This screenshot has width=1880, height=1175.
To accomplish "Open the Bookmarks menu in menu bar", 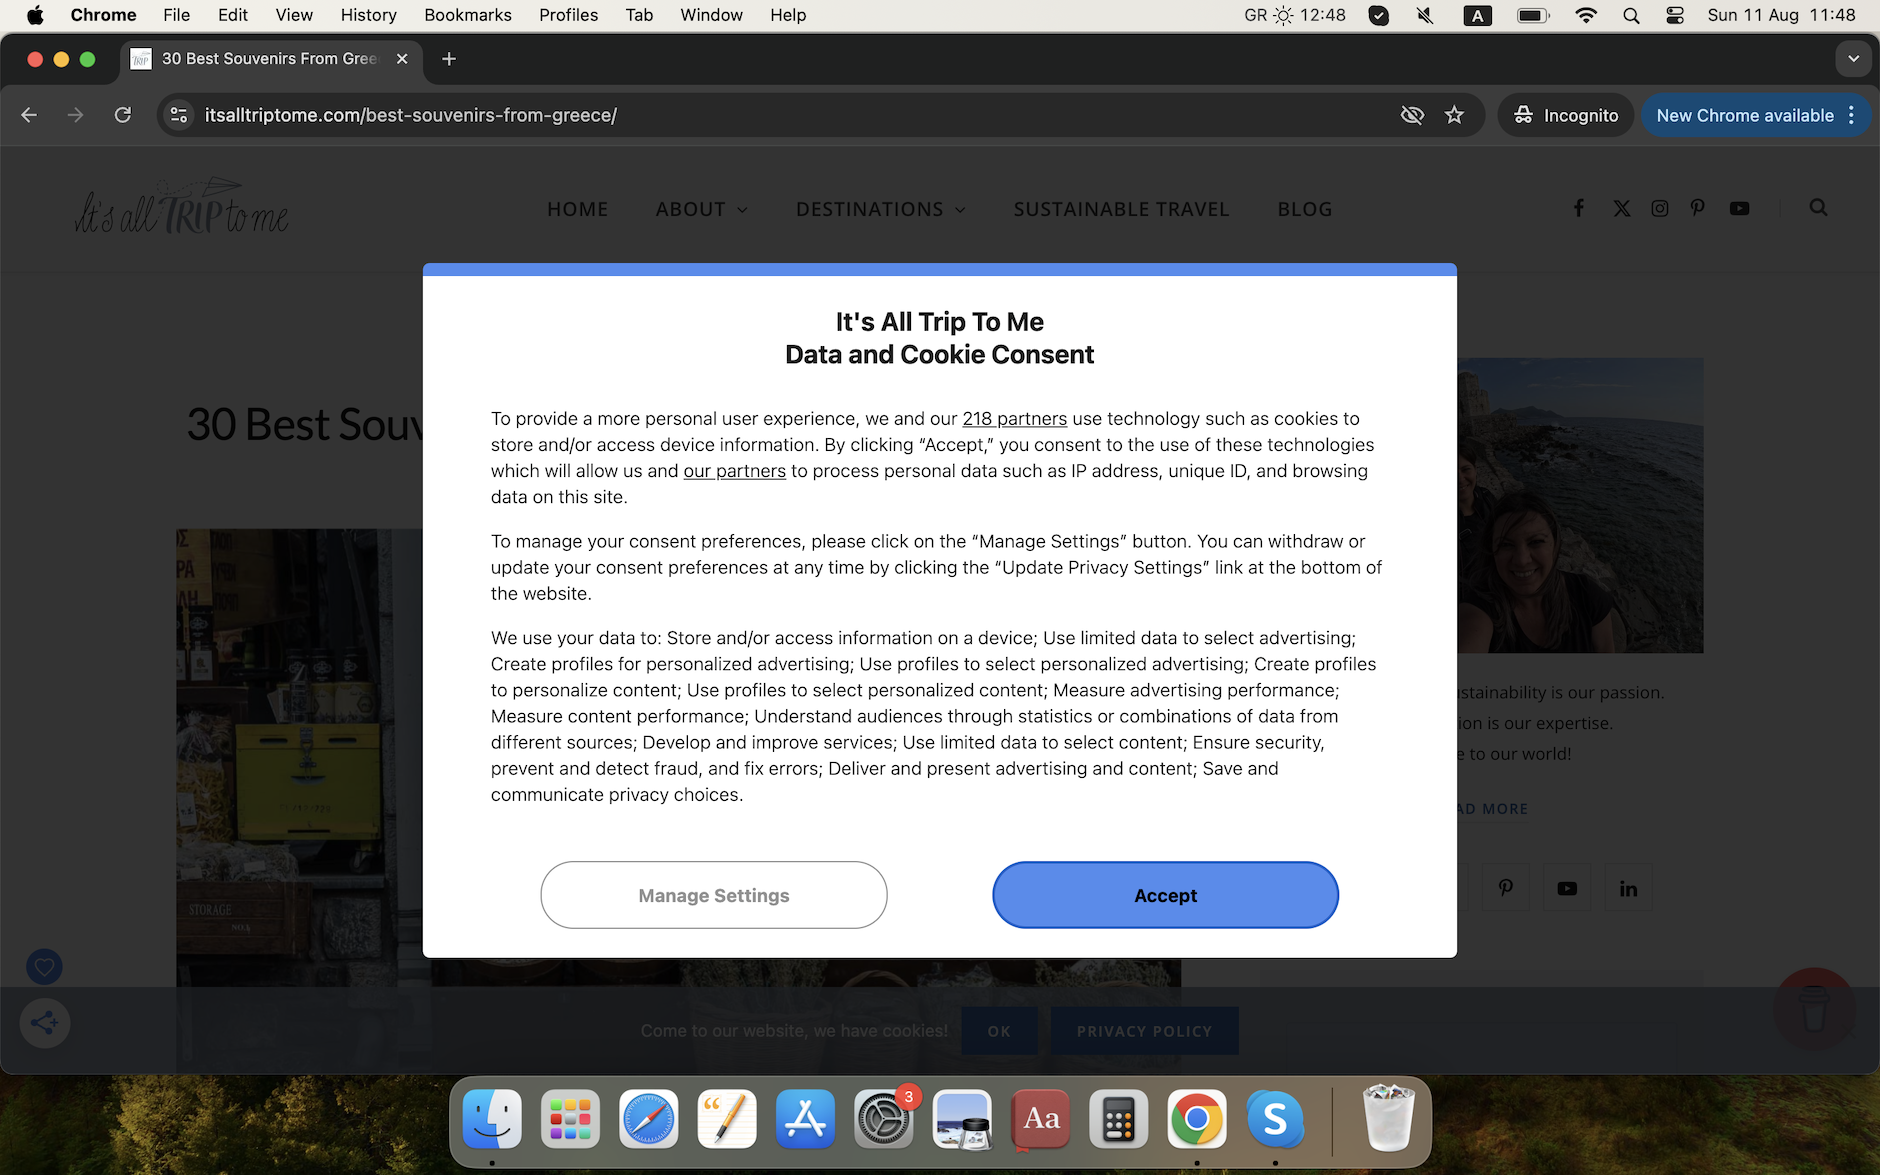I will [x=467, y=15].
